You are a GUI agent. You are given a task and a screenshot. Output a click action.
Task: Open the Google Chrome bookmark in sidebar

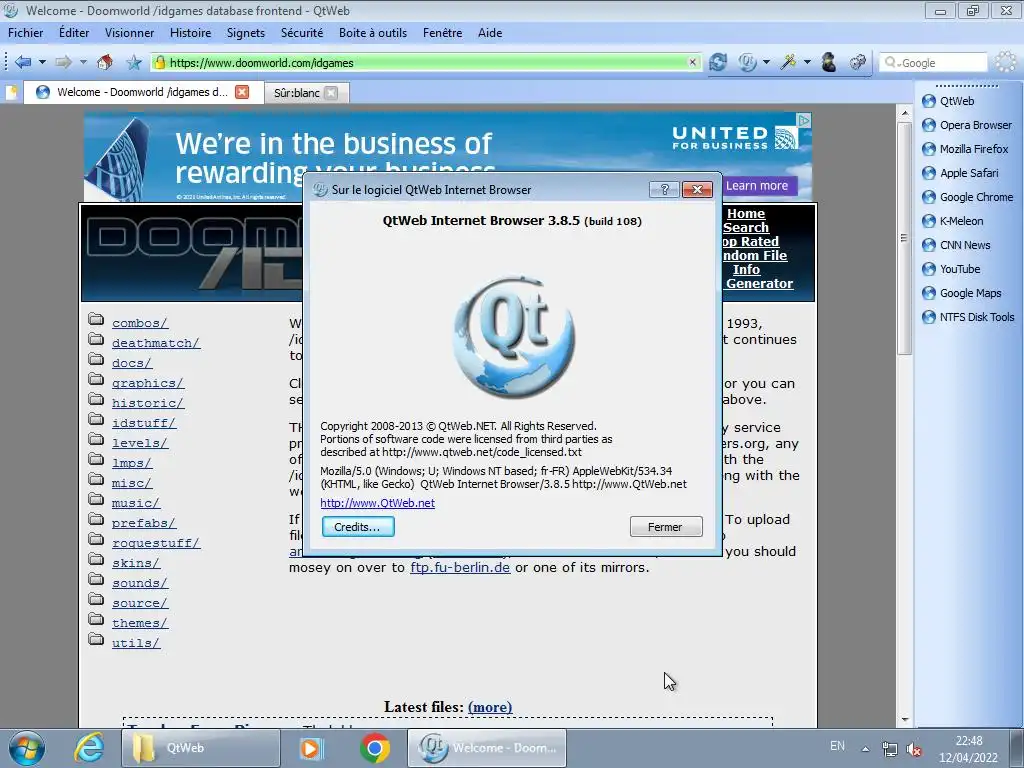point(967,197)
